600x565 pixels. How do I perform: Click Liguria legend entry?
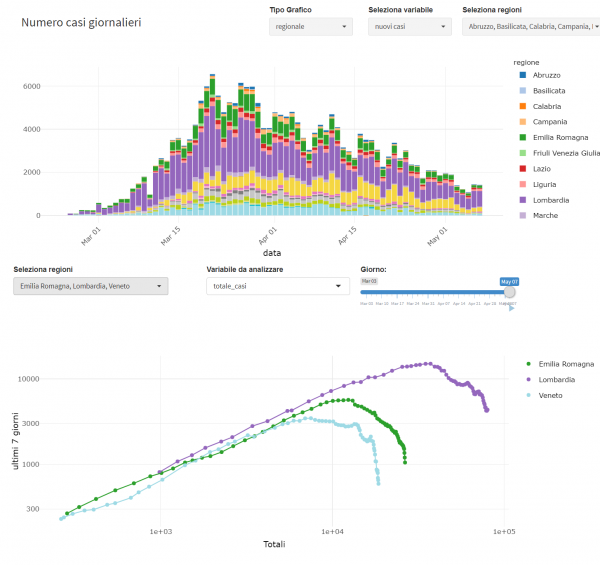pyautogui.click(x=546, y=184)
